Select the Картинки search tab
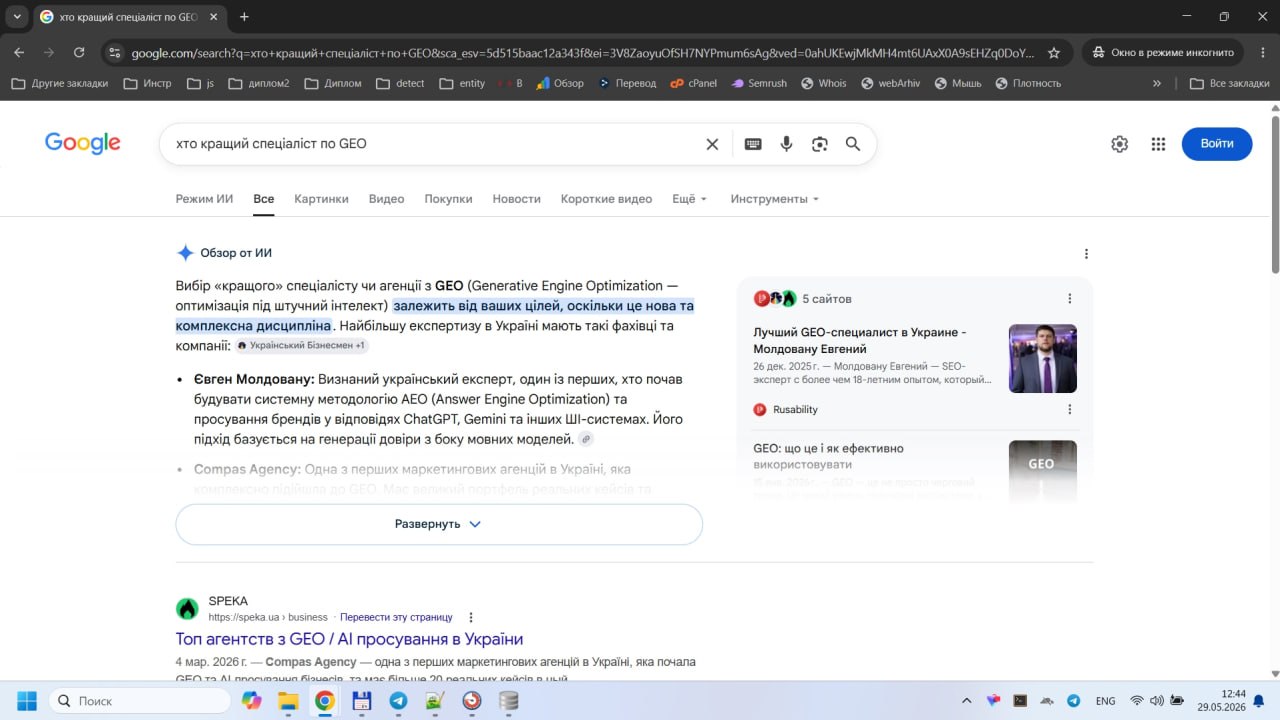Image resolution: width=1280 pixels, height=720 pixels. pyautogui.click(x=321, y=199)
